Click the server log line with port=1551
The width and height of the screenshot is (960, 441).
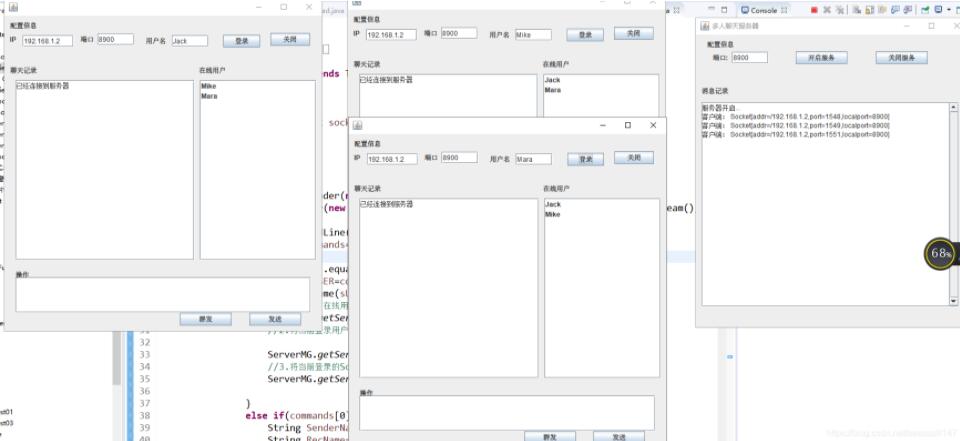795,134
